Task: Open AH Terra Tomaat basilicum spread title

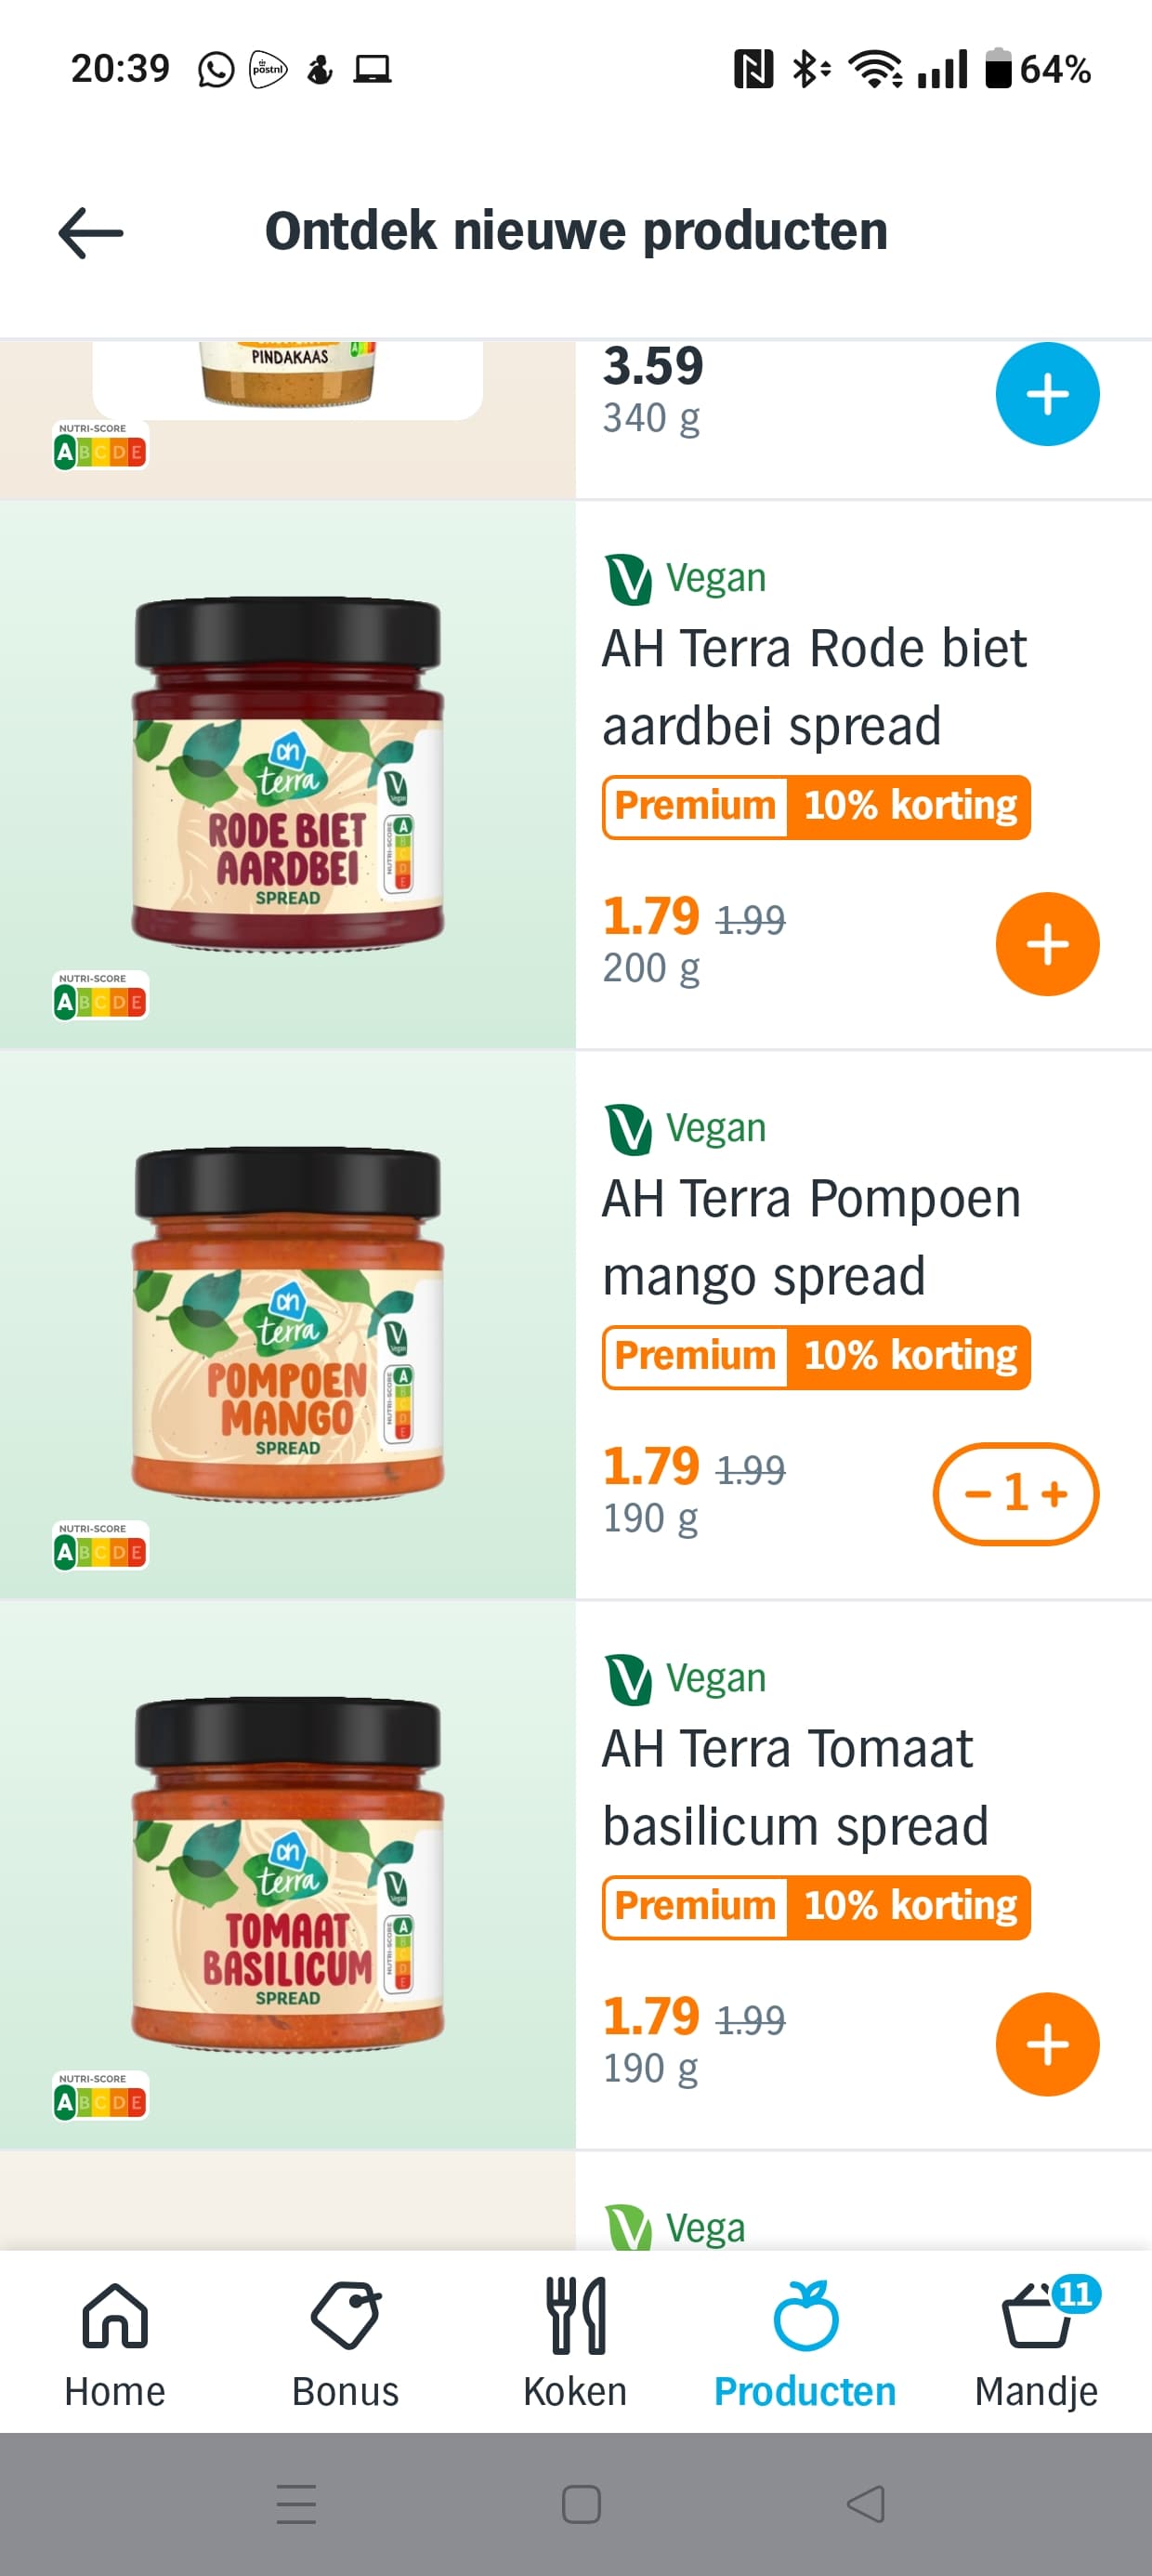Action: coord(795,1786)
